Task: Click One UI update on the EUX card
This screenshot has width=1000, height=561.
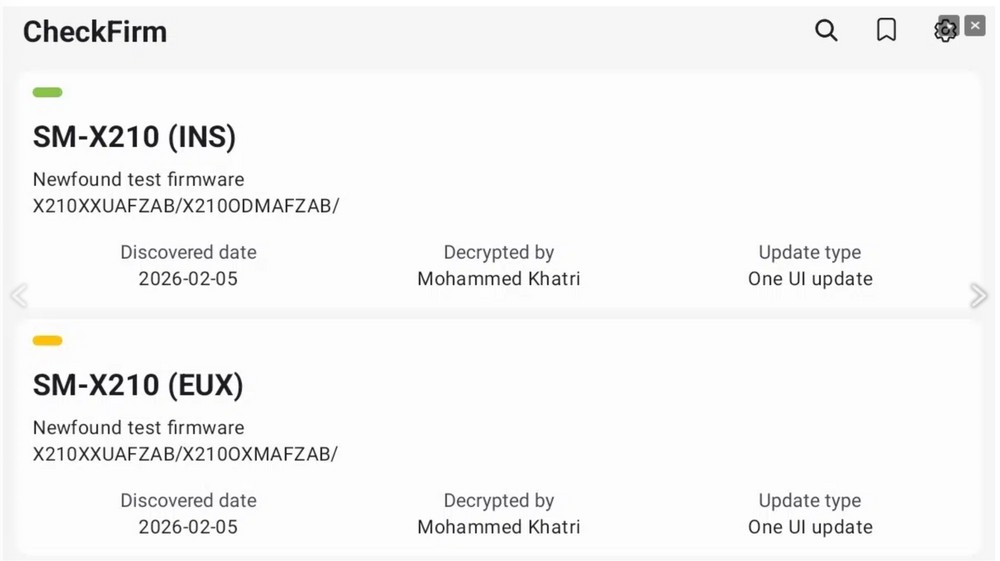Action: 810,527
